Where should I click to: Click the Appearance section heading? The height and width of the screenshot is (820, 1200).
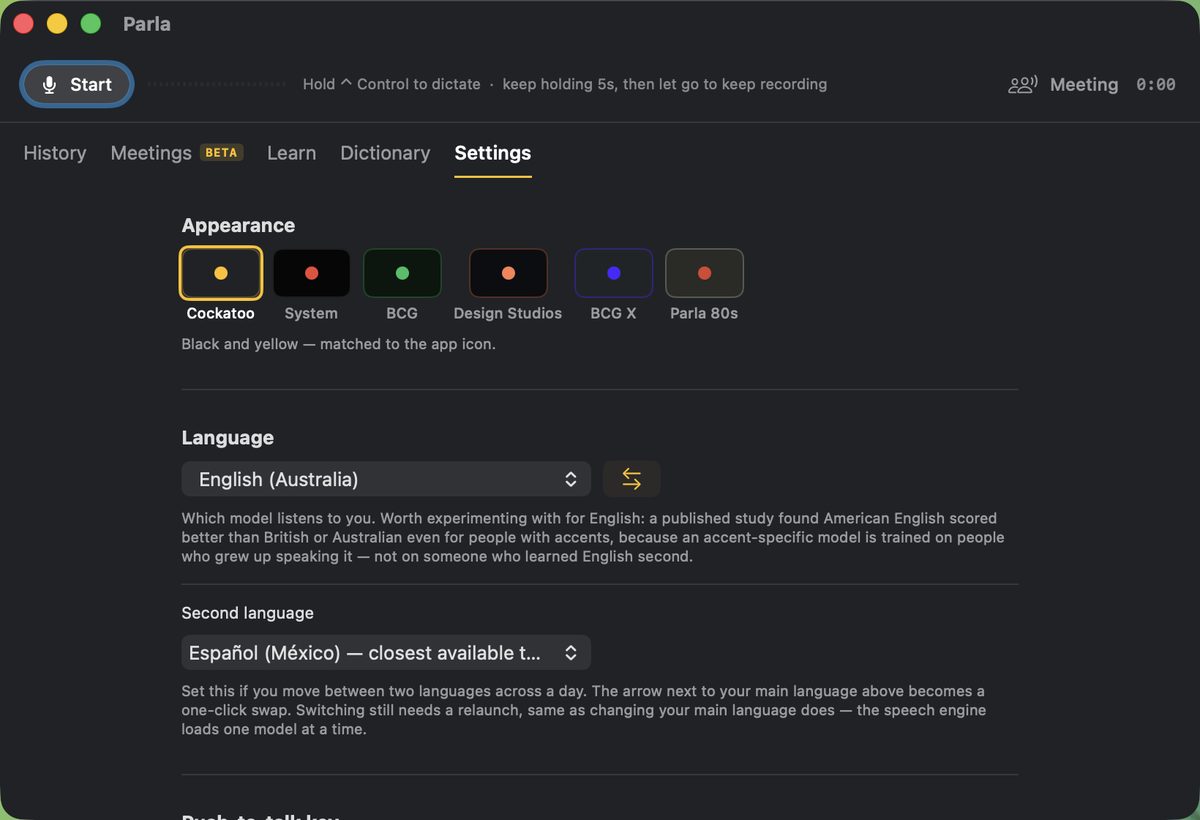238,226
